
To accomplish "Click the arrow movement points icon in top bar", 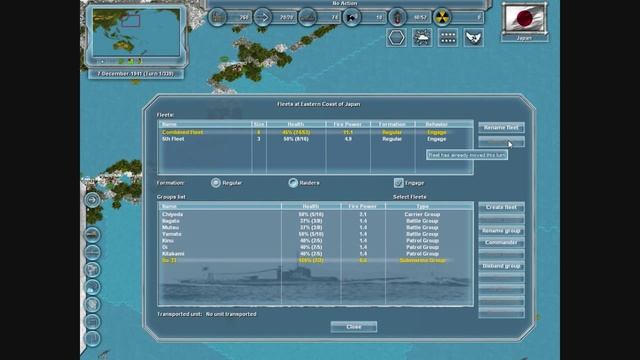I will 262,18.
